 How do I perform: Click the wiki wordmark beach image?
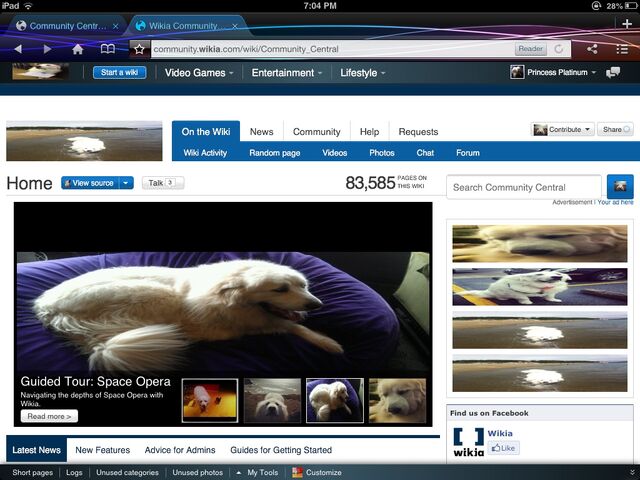click(84, 141)
